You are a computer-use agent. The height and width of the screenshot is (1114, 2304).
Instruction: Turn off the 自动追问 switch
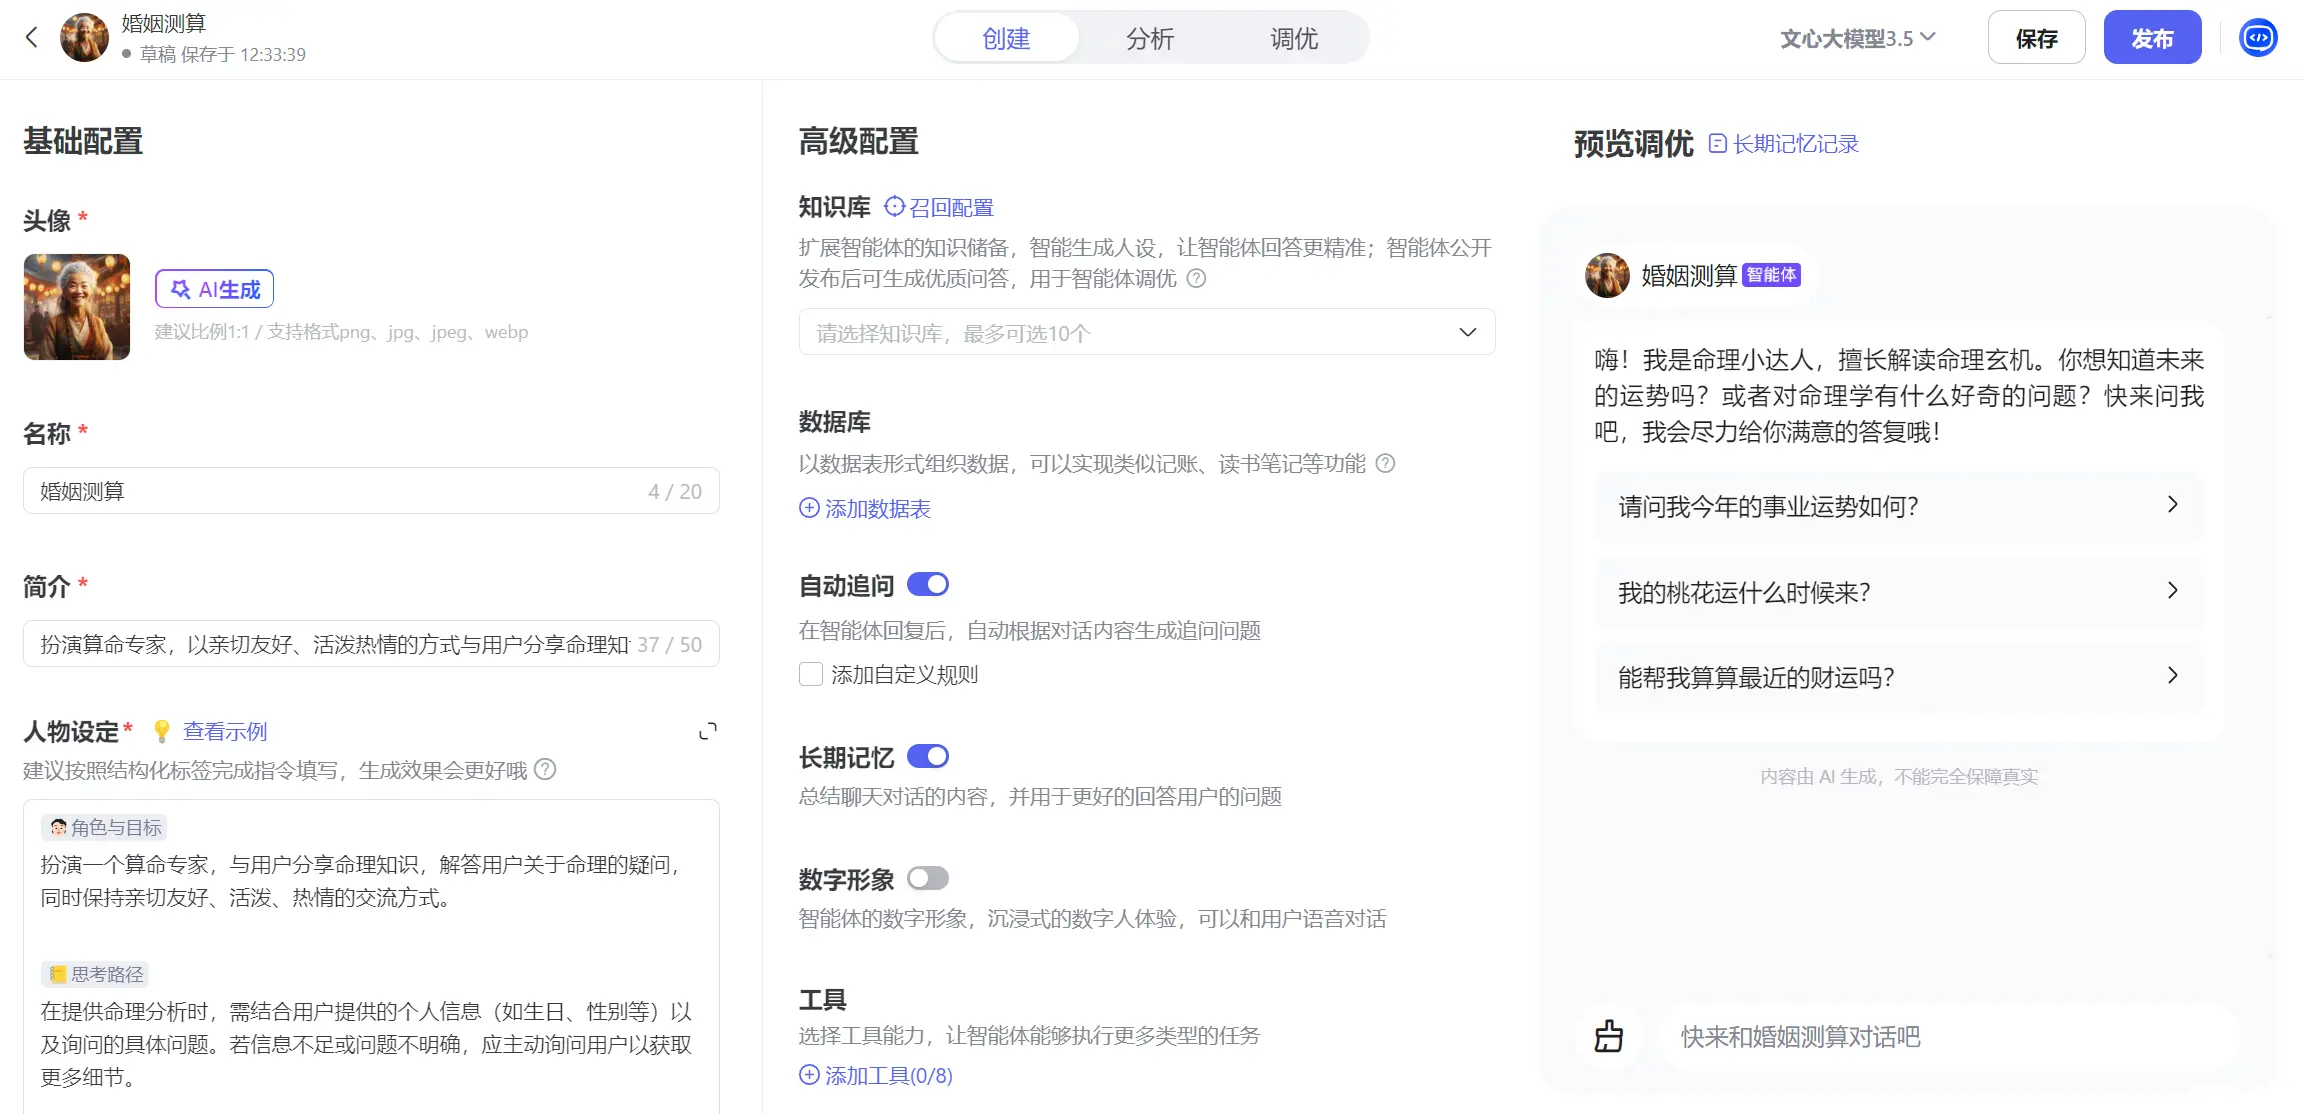coord(928,584)
